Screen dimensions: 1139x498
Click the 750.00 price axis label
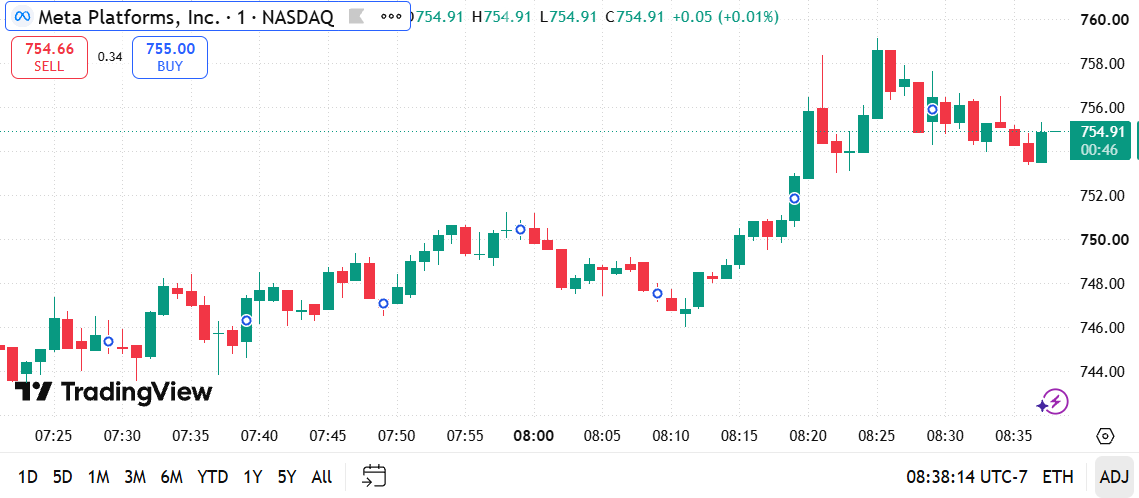coord(1102,240)
